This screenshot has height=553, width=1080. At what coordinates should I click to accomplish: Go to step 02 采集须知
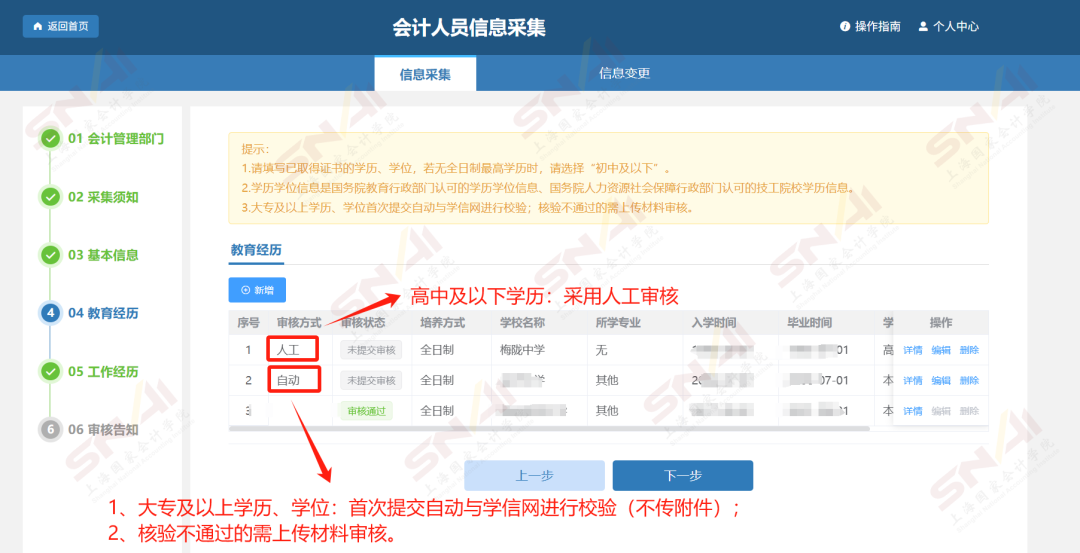coord(103,197)
